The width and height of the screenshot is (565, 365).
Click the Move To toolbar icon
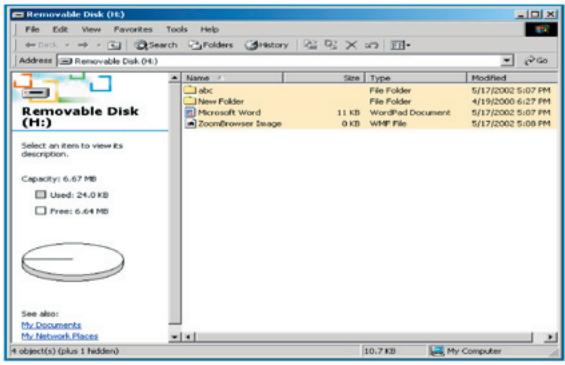pyautogui.click(x=310, y=45)
